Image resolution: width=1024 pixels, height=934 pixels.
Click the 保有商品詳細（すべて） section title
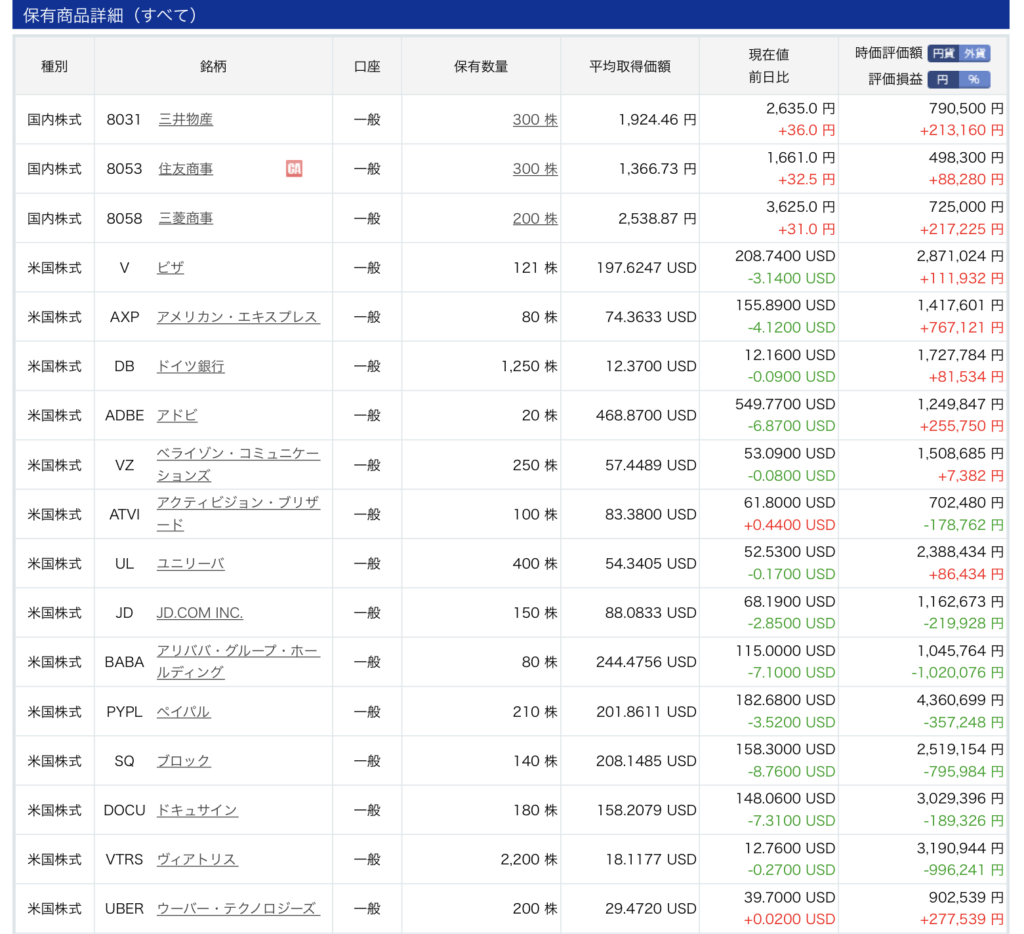pos(110,15)
